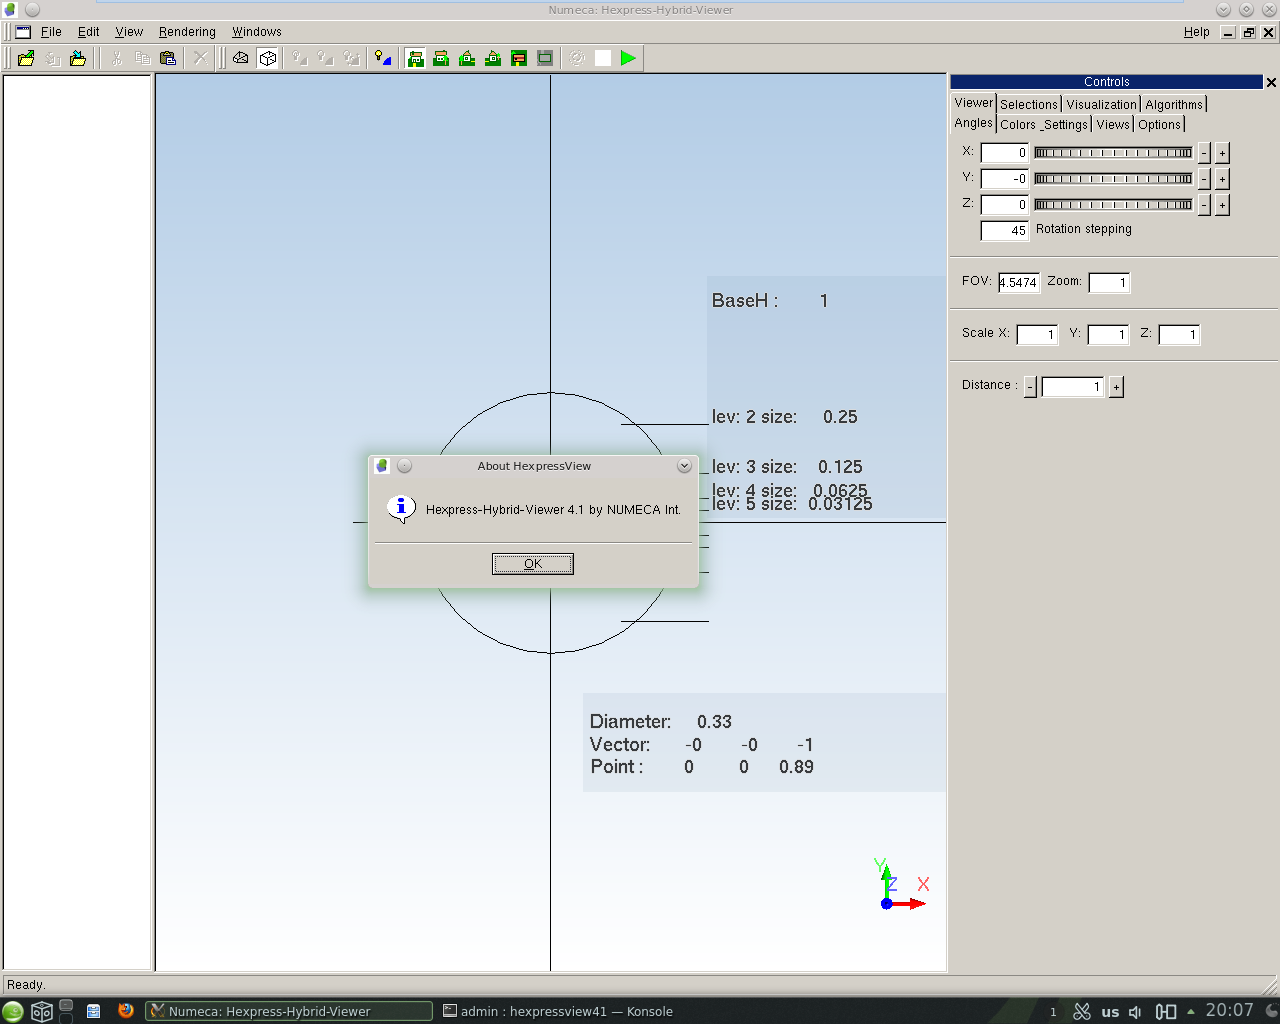Click the Y angle slider
This screenshot has width=1280, height=1024.
[1113, 179]
